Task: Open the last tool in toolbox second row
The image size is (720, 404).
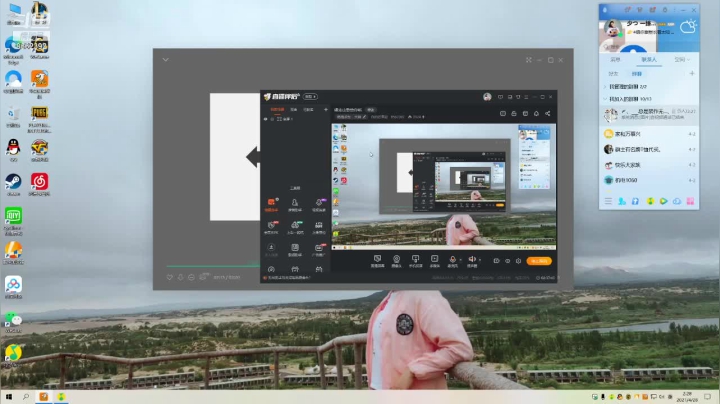Action: pyautogui.click(x=319, y=227)
